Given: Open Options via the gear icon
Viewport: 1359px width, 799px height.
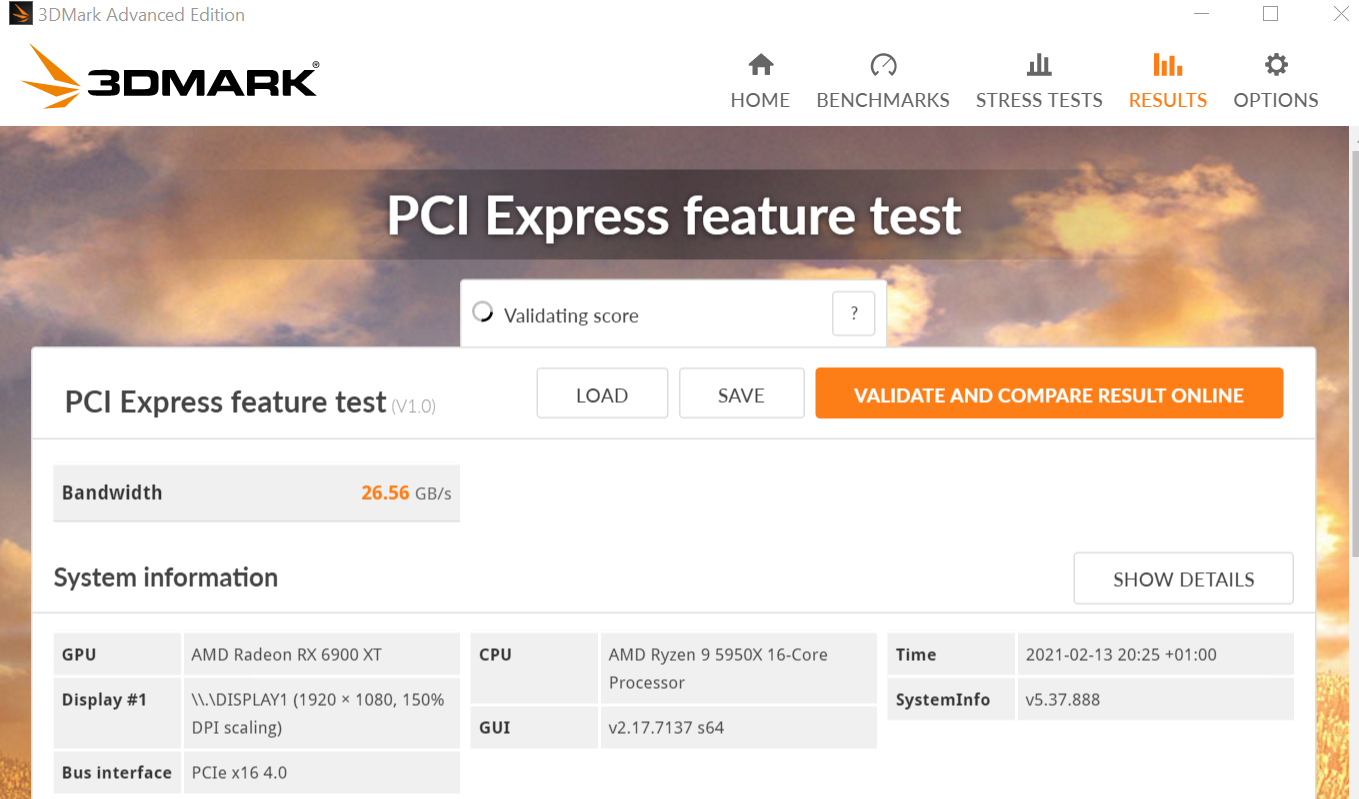Looking at the screenshot, I should [x=1276, y=66].
